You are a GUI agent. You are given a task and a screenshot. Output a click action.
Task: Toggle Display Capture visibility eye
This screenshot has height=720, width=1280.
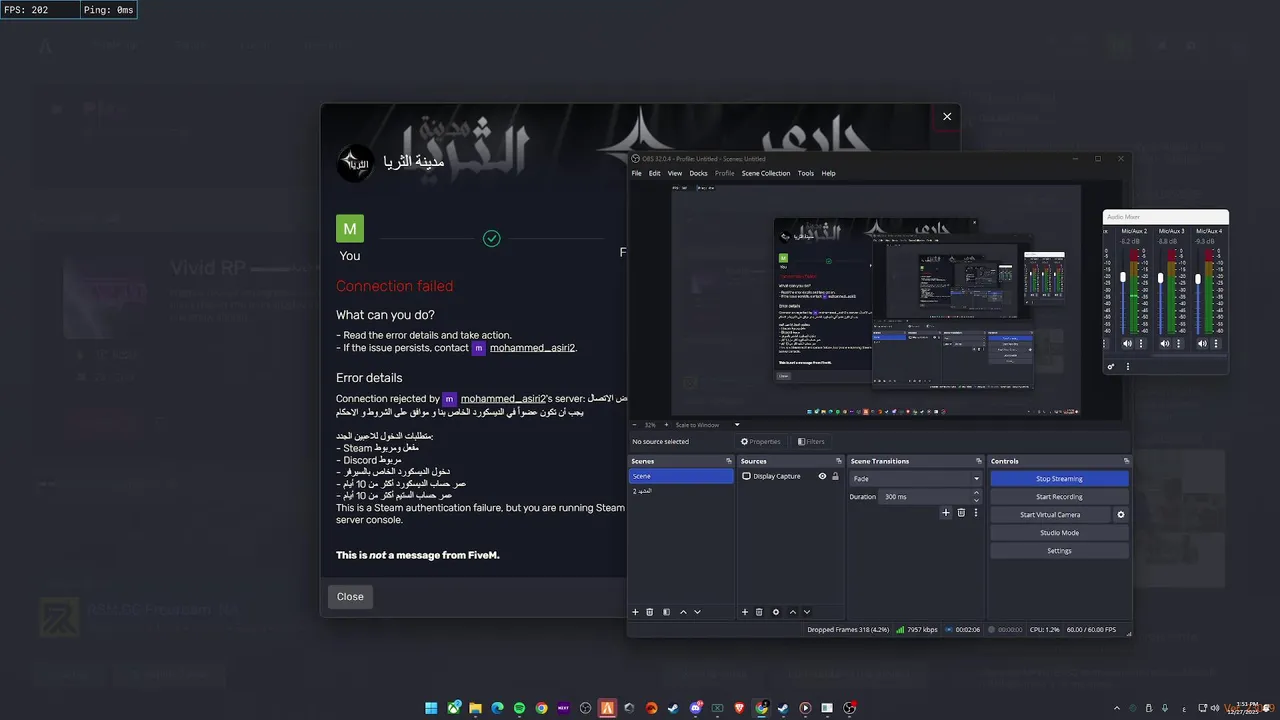pos(822,476)
